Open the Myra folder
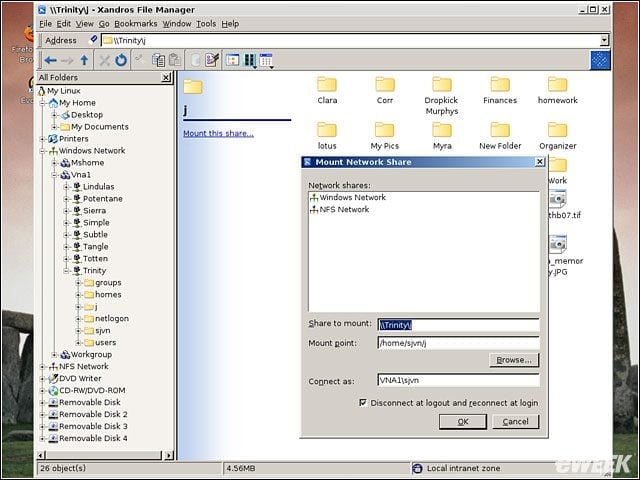 [442, 136]
